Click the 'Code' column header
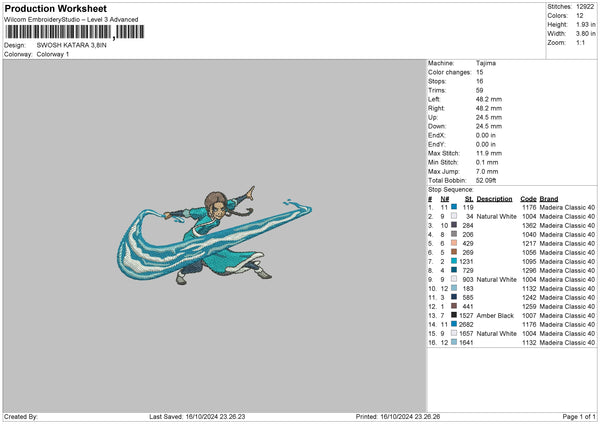 point(528,199)
